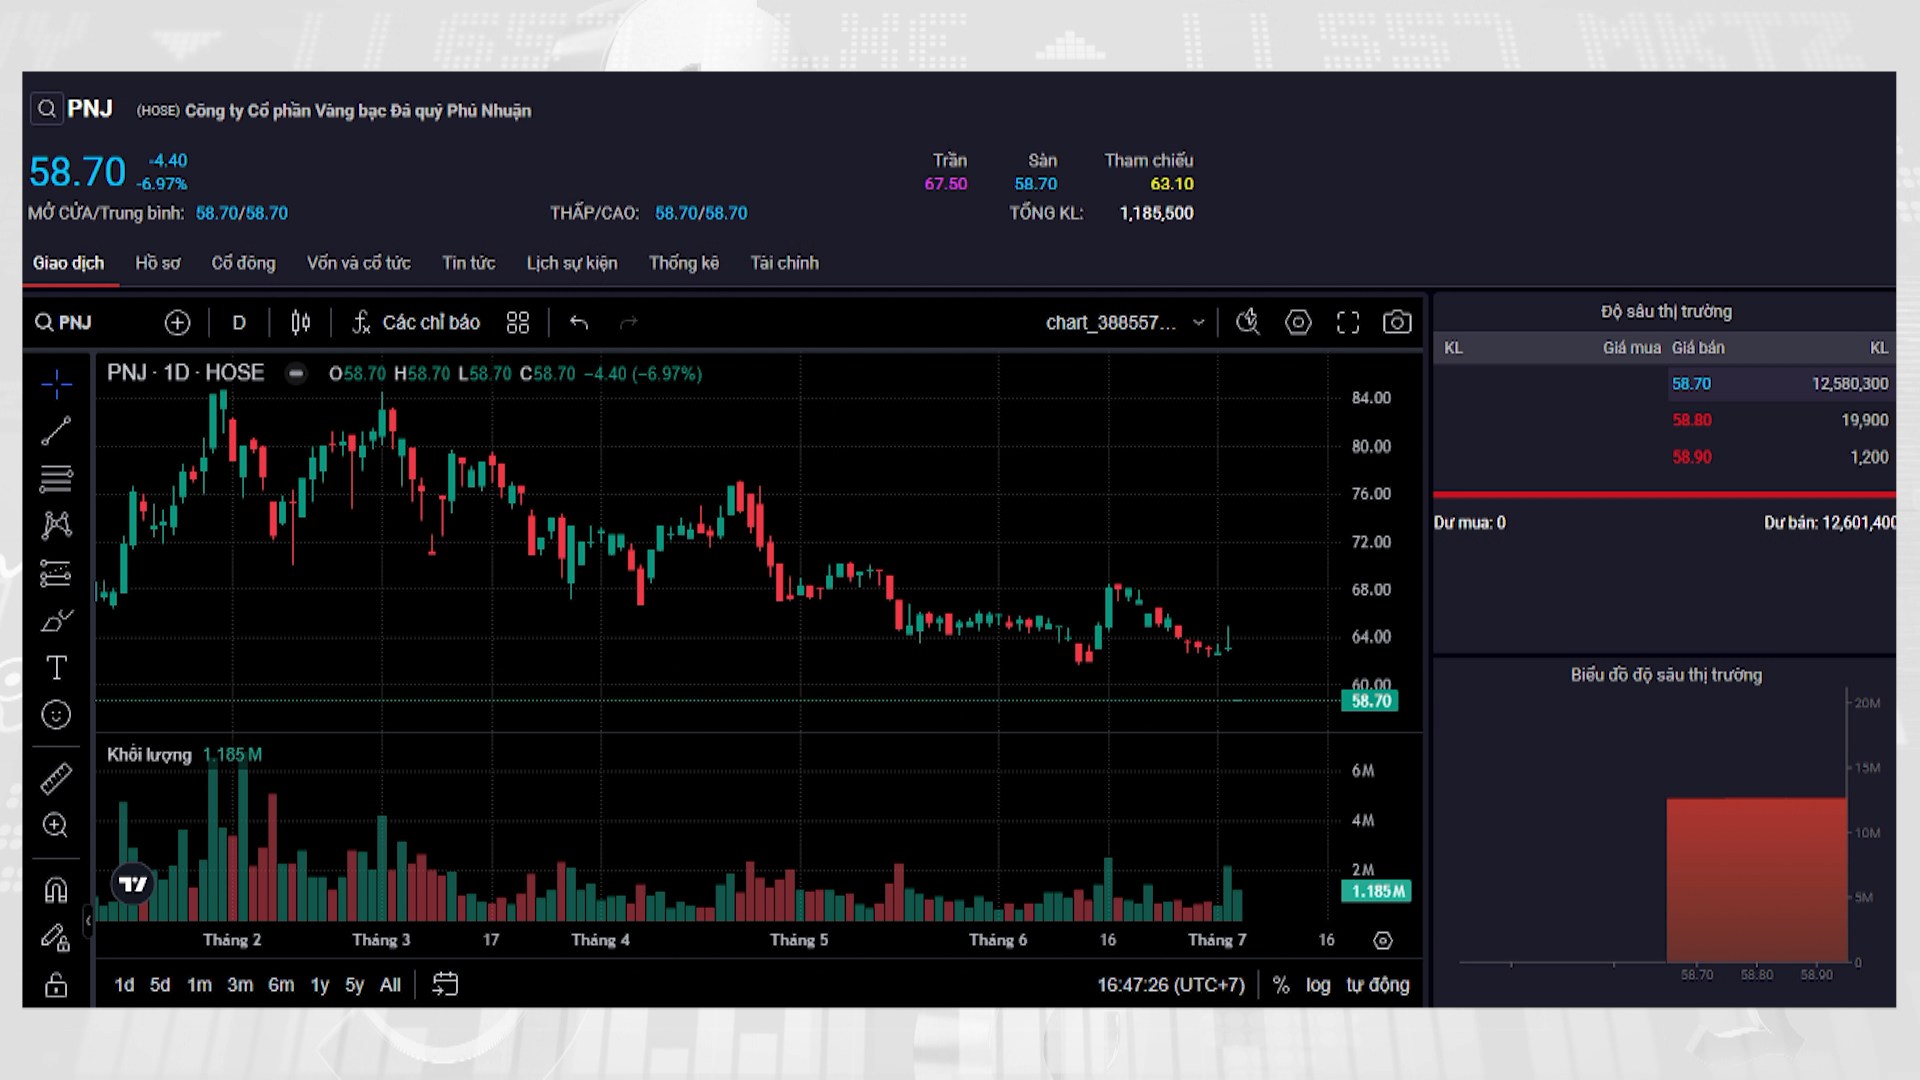Screen dimensions: 1920x1080
Task: Set the range to 6m
Action: tap(281, 985)
